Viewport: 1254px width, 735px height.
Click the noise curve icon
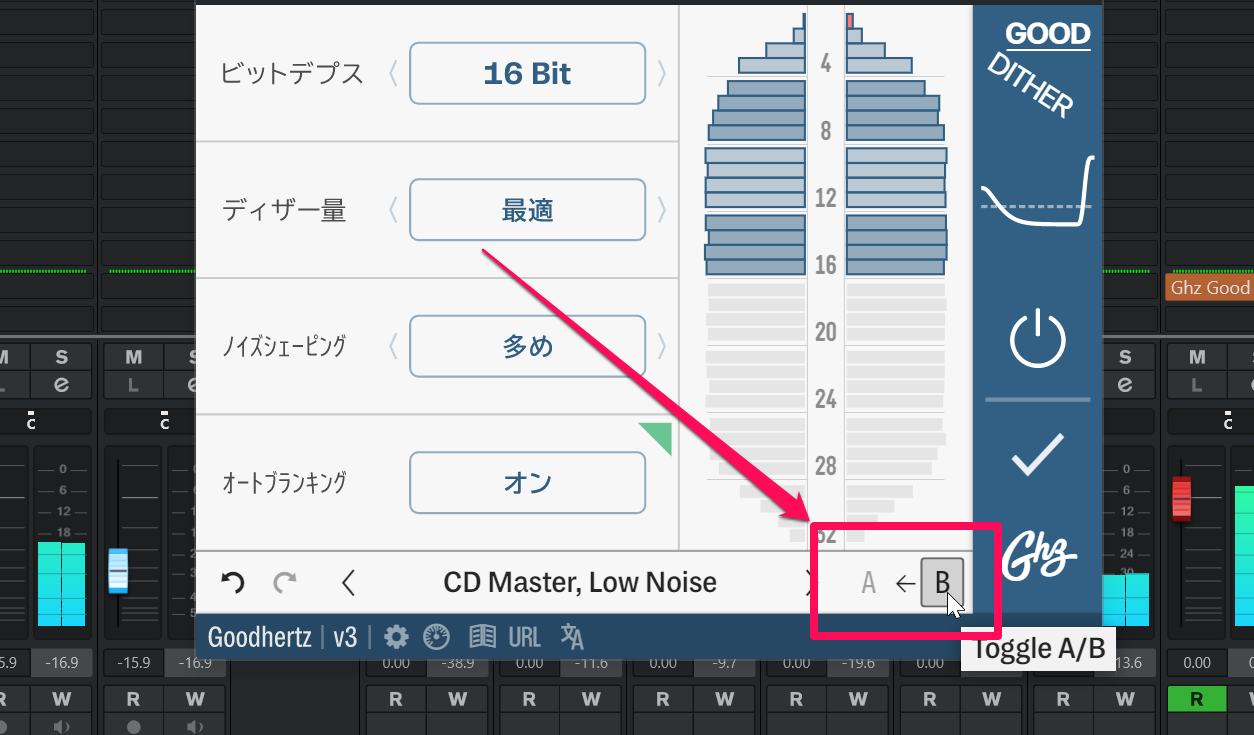coord(1038,193)
